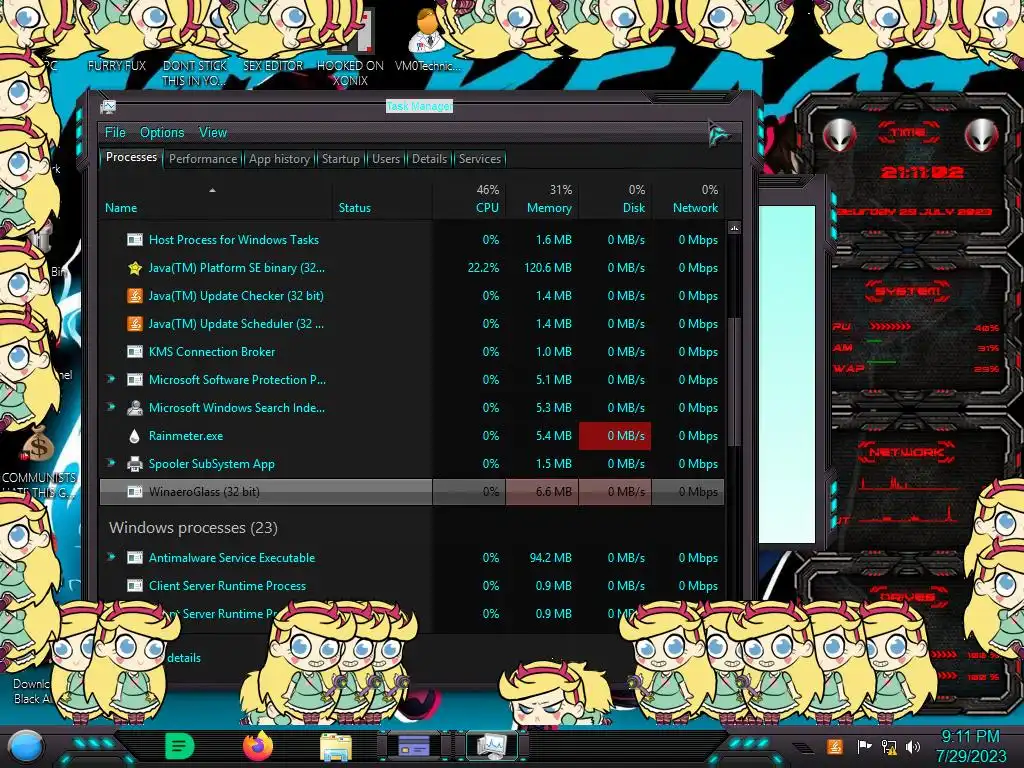Open the VM0Technic desktop shortcut

(428, 40)
